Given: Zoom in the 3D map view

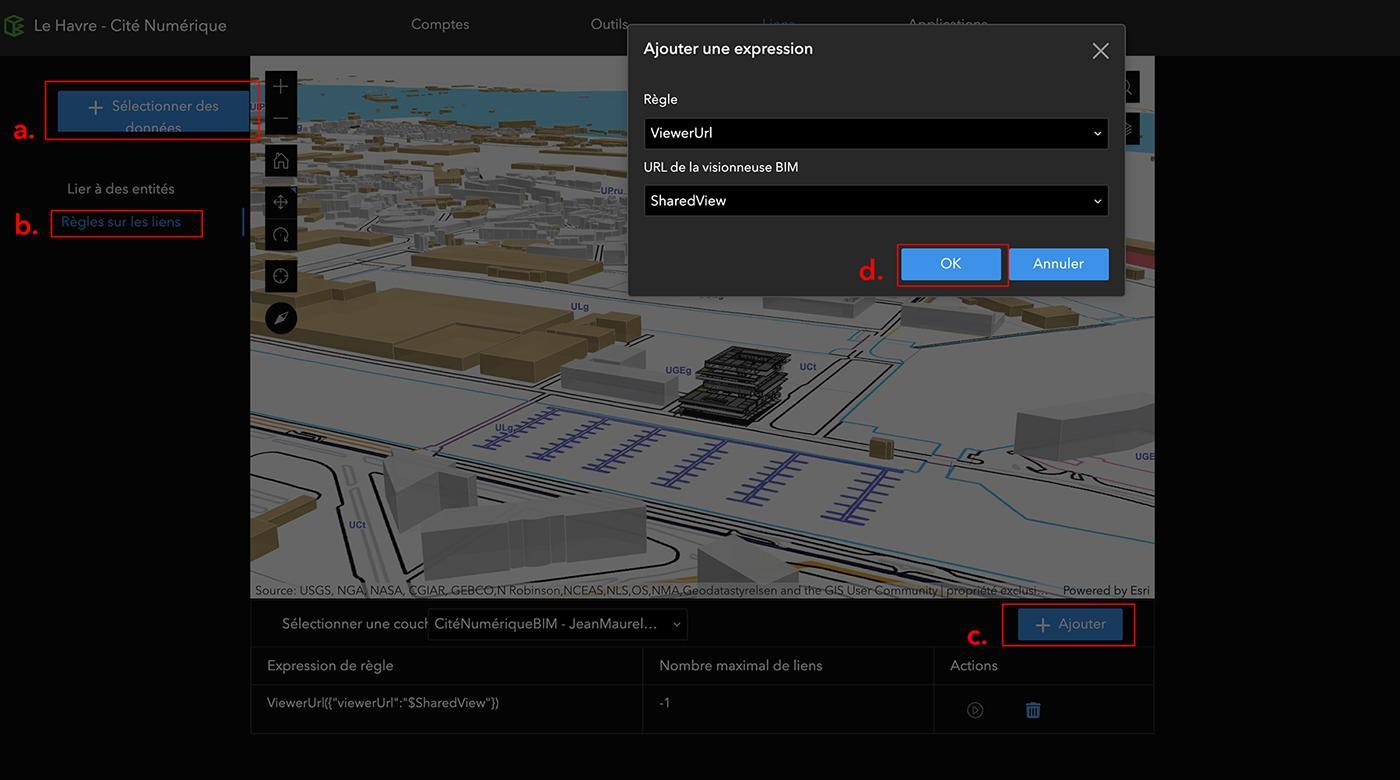Looking at the screenshot, I should (x=281, y=87).
